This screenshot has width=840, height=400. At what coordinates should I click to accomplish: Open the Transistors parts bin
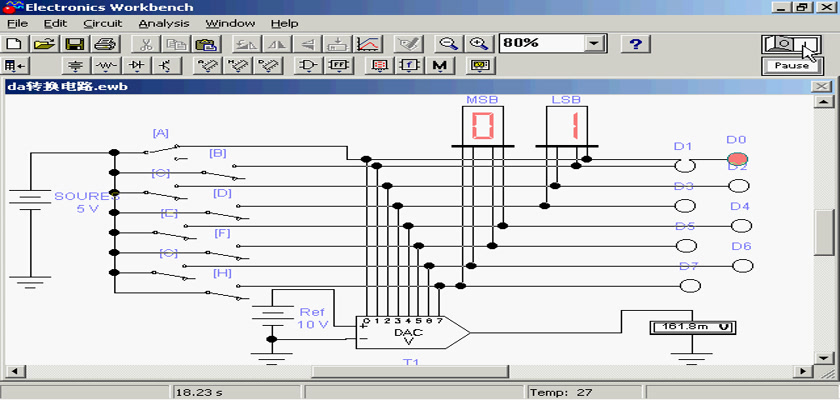(x=167, y=66)
